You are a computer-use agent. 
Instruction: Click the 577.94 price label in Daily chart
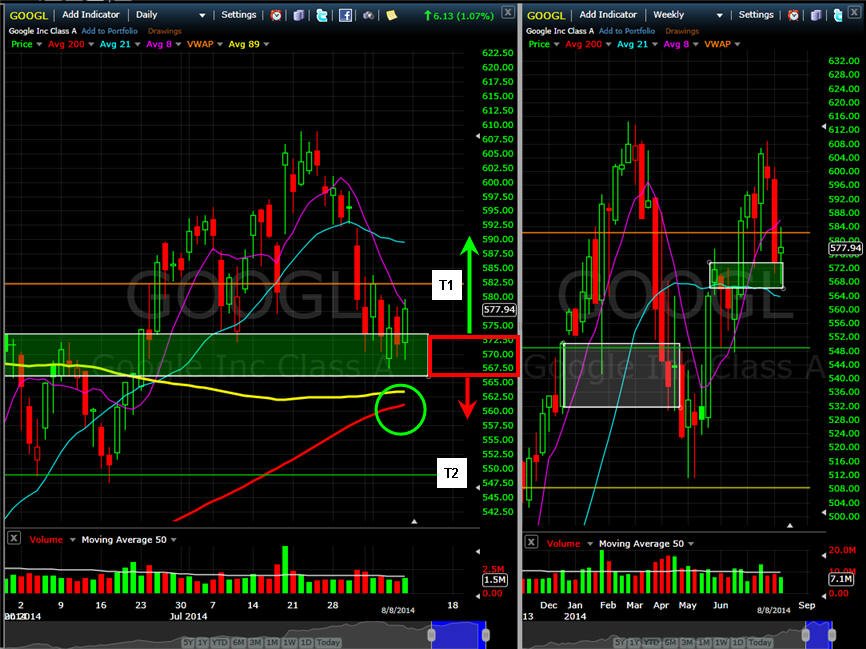pyautogui.click(x=499, y=310)
